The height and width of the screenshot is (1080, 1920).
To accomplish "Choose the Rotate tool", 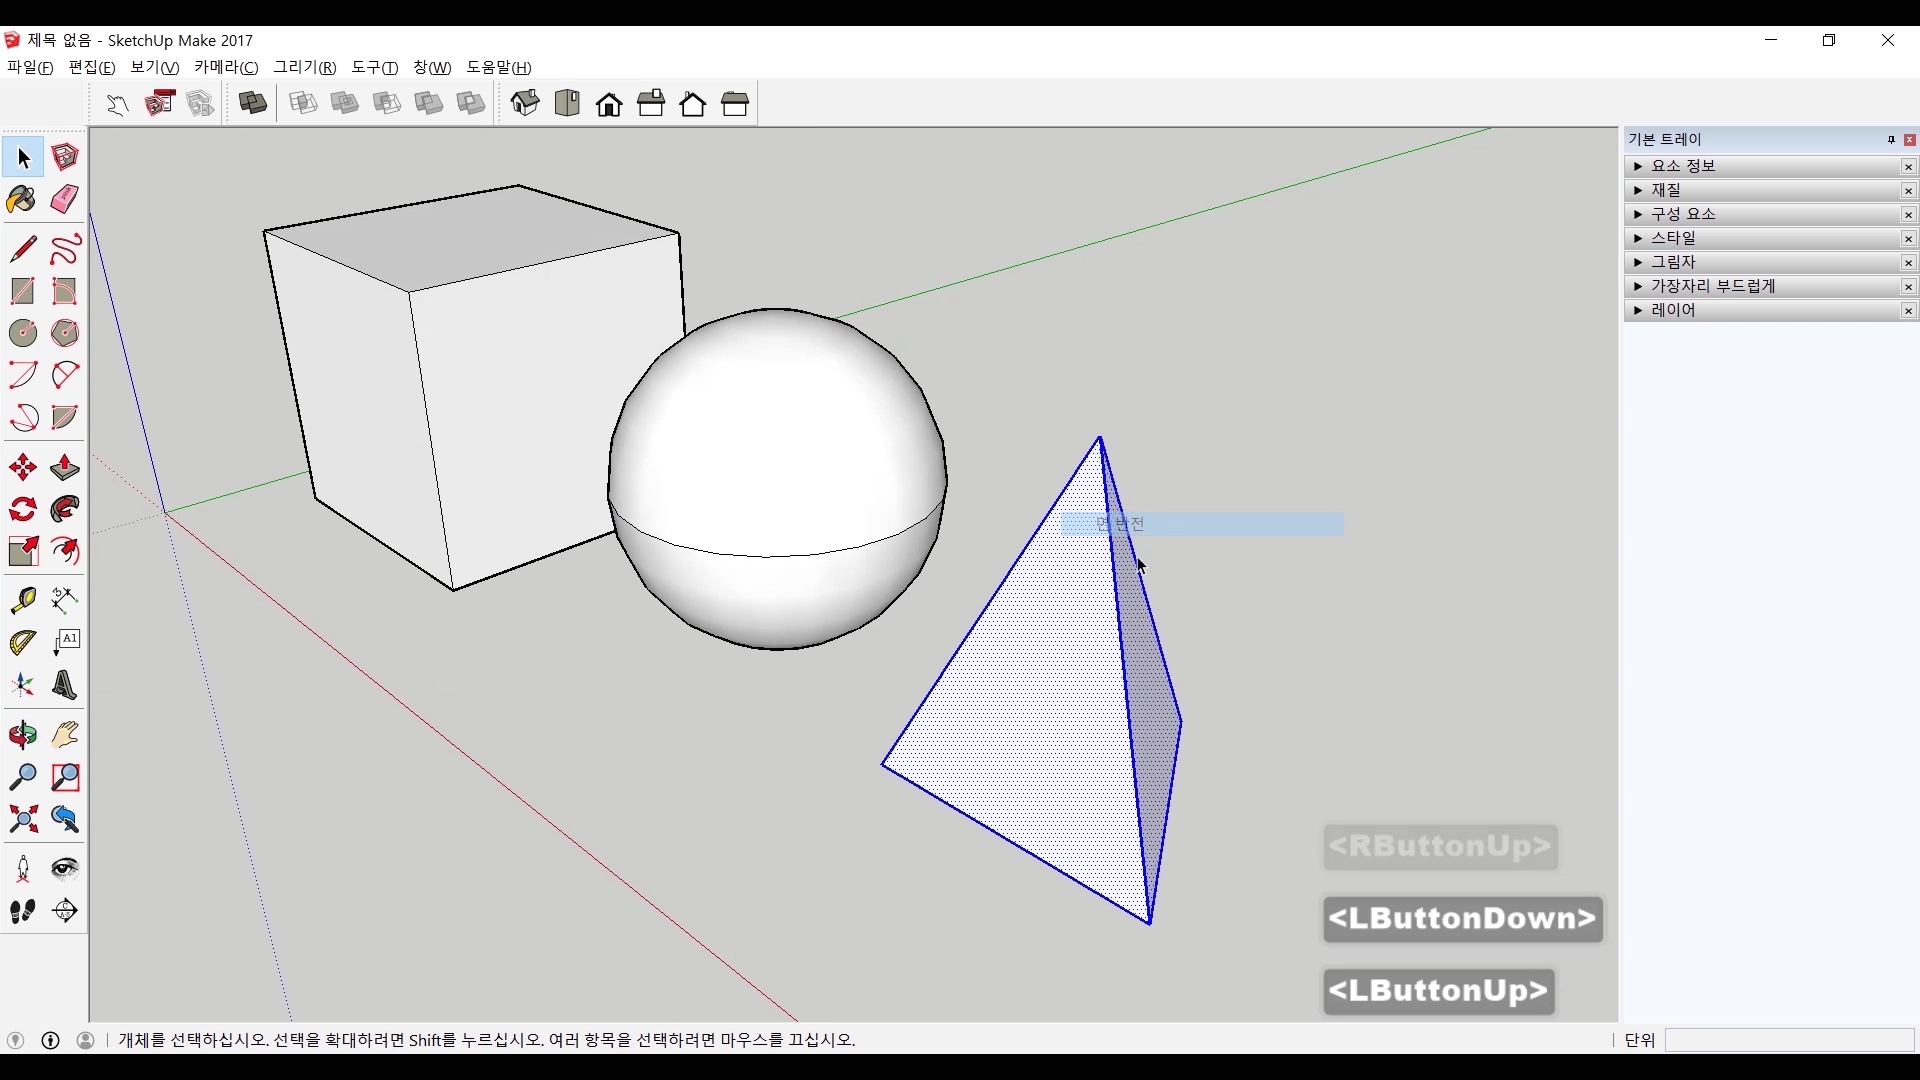I will point(23,510).
